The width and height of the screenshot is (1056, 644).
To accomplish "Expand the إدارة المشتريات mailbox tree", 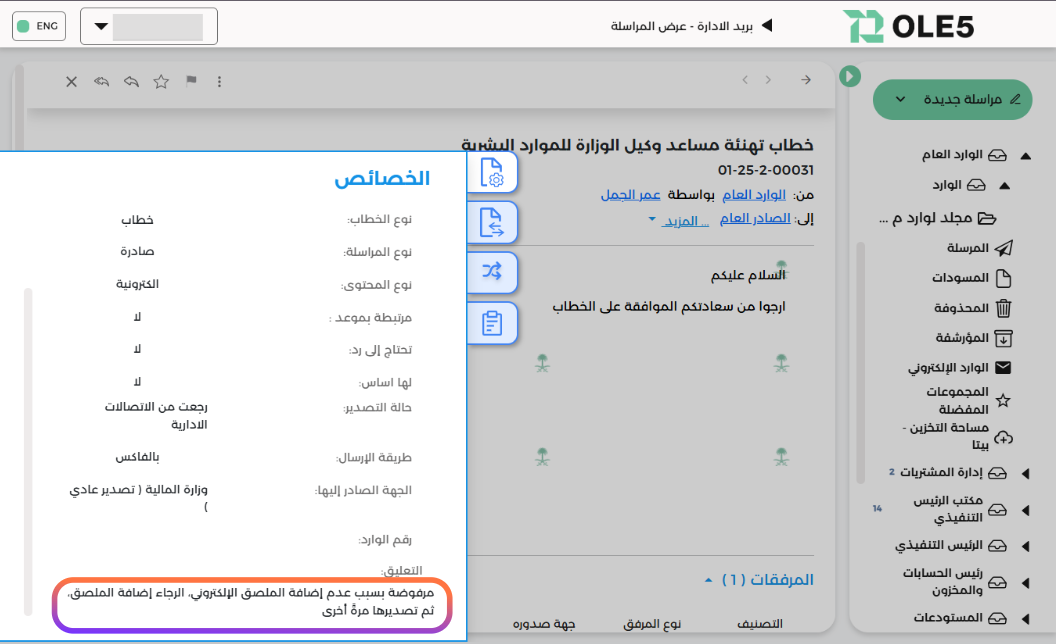I will click(1026, 473).
